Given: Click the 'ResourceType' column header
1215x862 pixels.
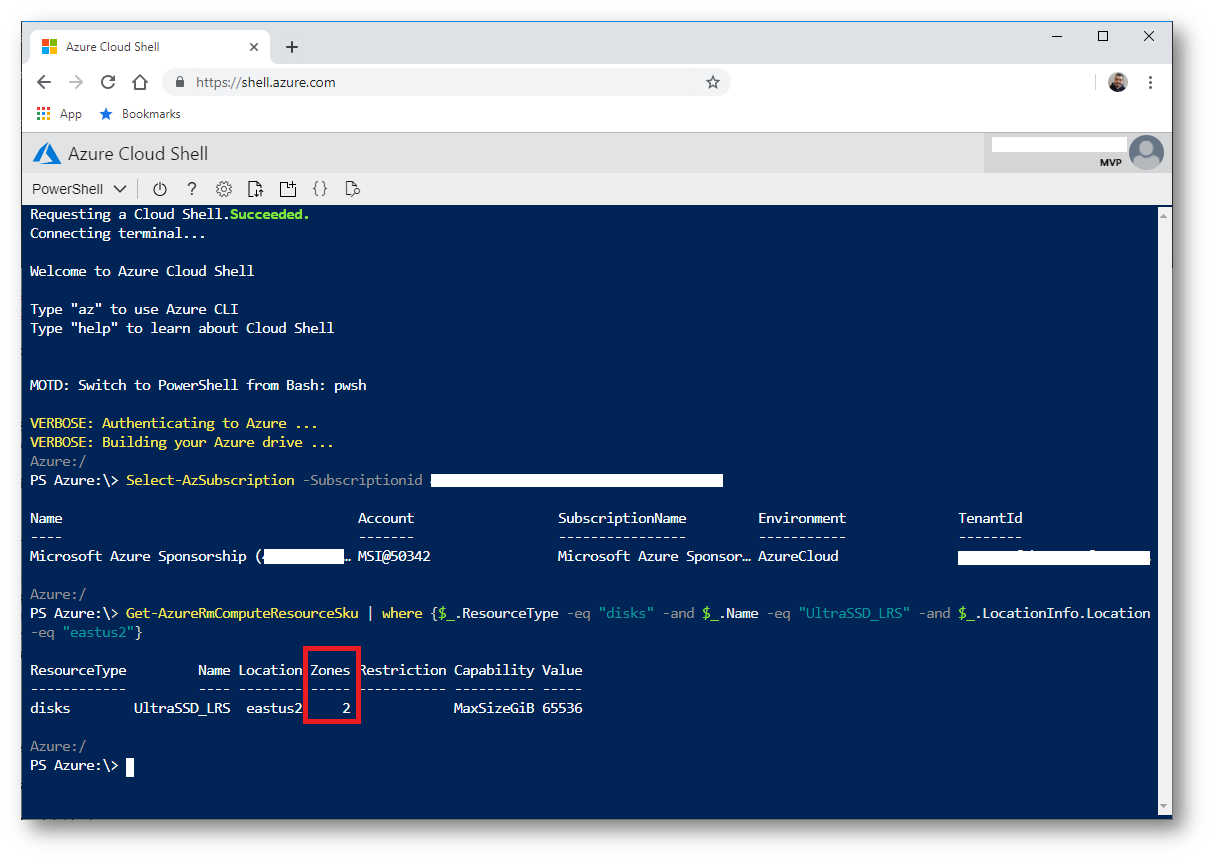Looking at the screenshot, I should coord(78,670).
